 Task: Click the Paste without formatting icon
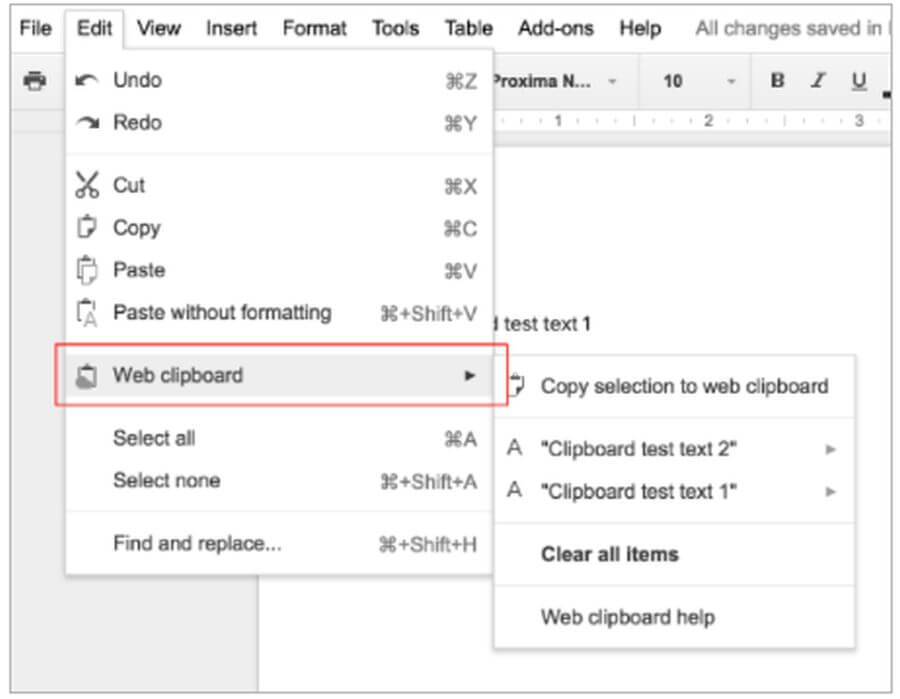point(87,313)
